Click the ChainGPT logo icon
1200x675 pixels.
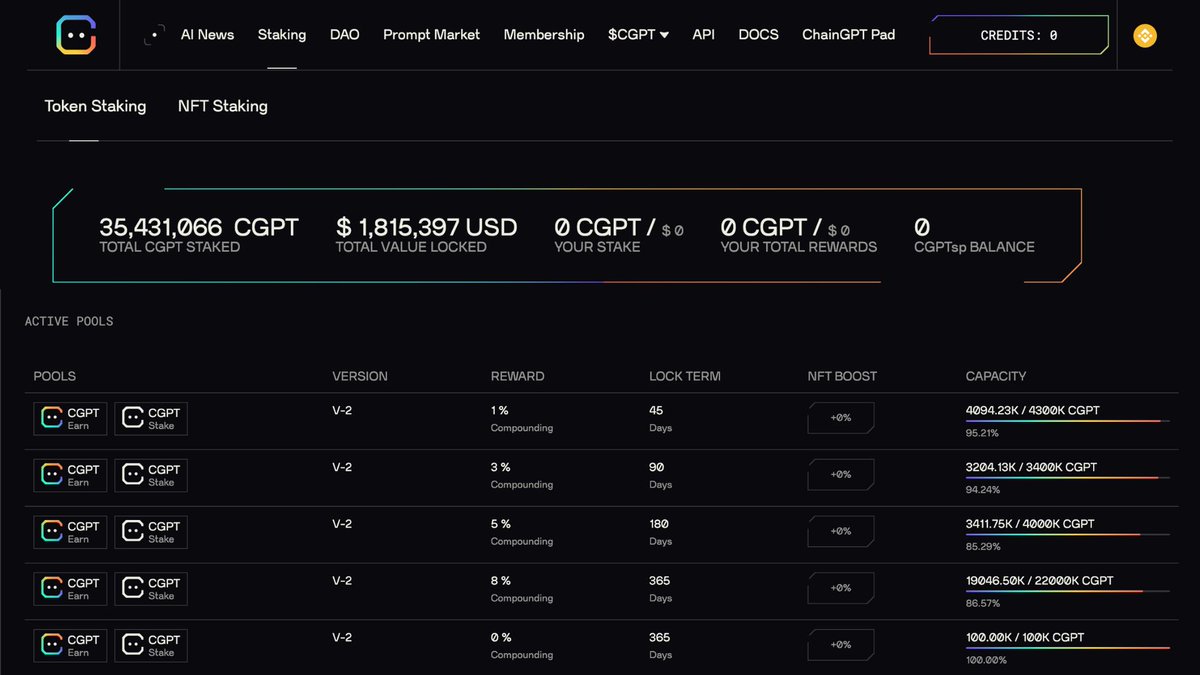[76, 35]
